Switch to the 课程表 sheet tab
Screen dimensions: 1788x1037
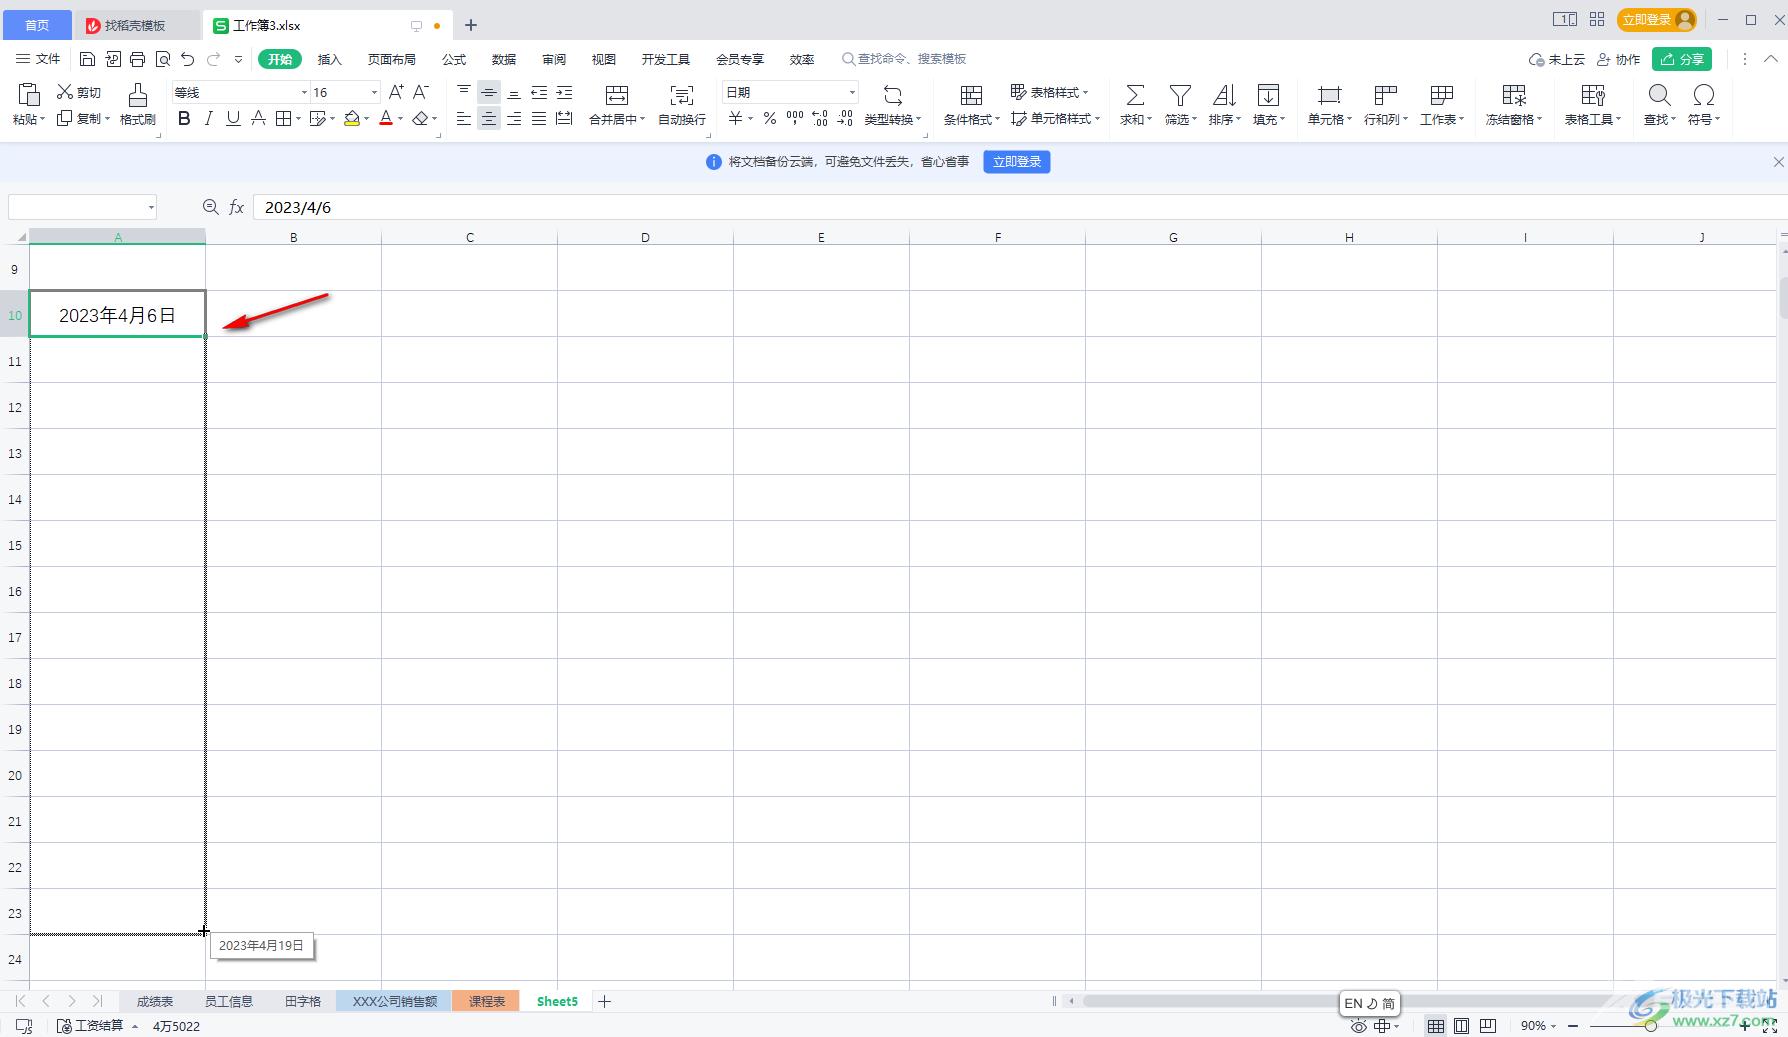(x=487, y=1001)
